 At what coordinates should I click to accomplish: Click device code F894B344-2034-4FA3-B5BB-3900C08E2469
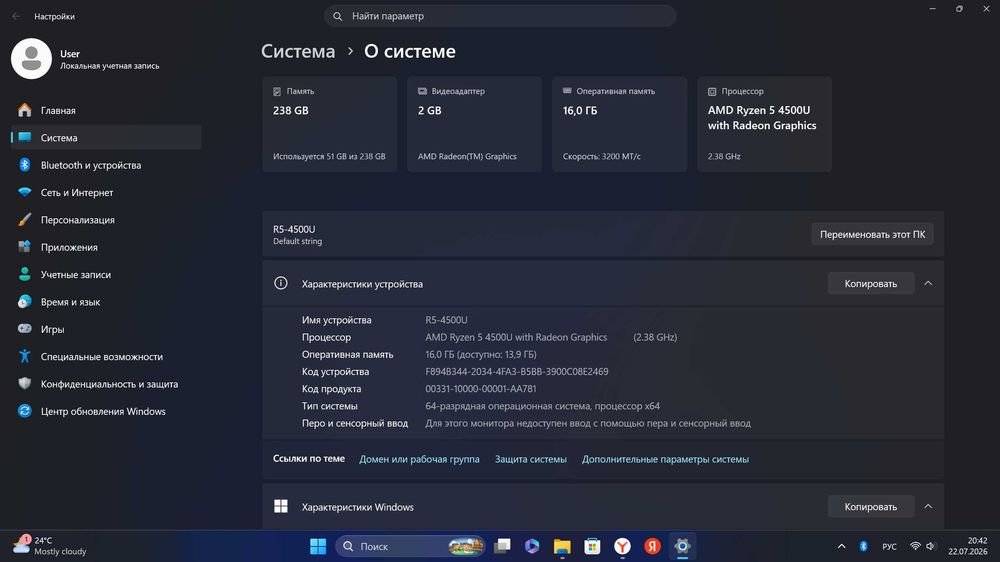click(517, 371)
